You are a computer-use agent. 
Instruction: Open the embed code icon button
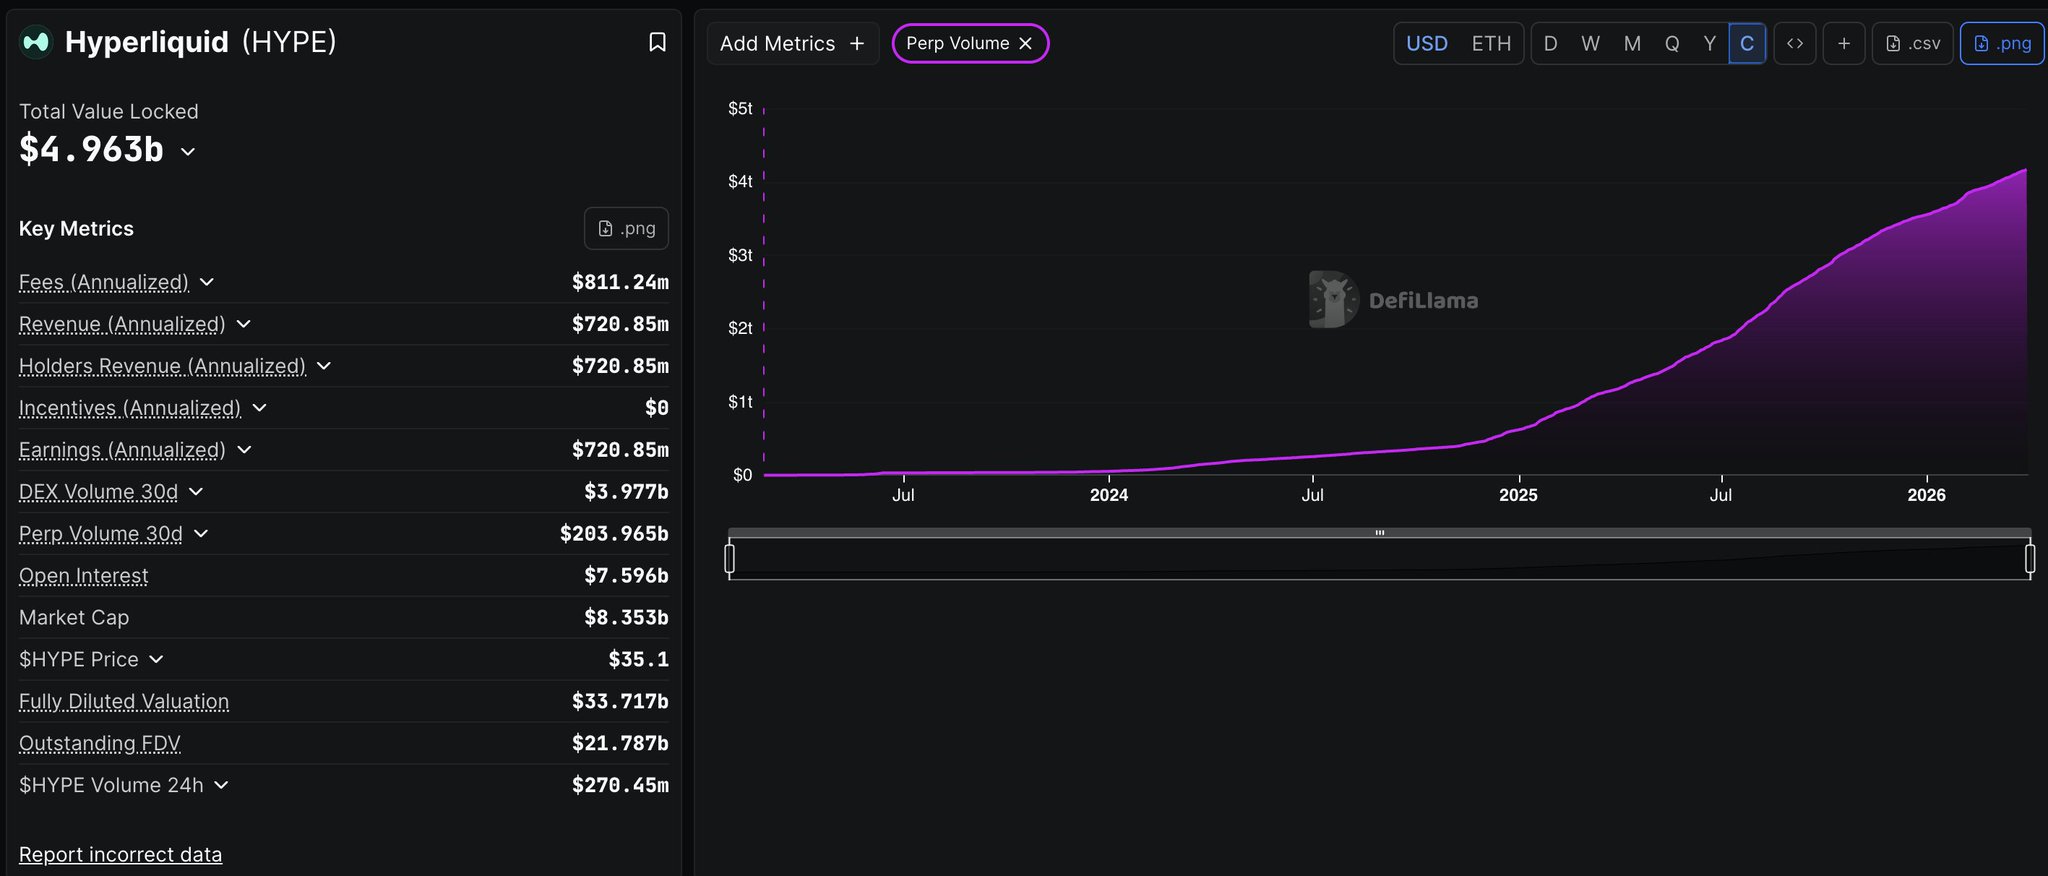point(1795,44)
